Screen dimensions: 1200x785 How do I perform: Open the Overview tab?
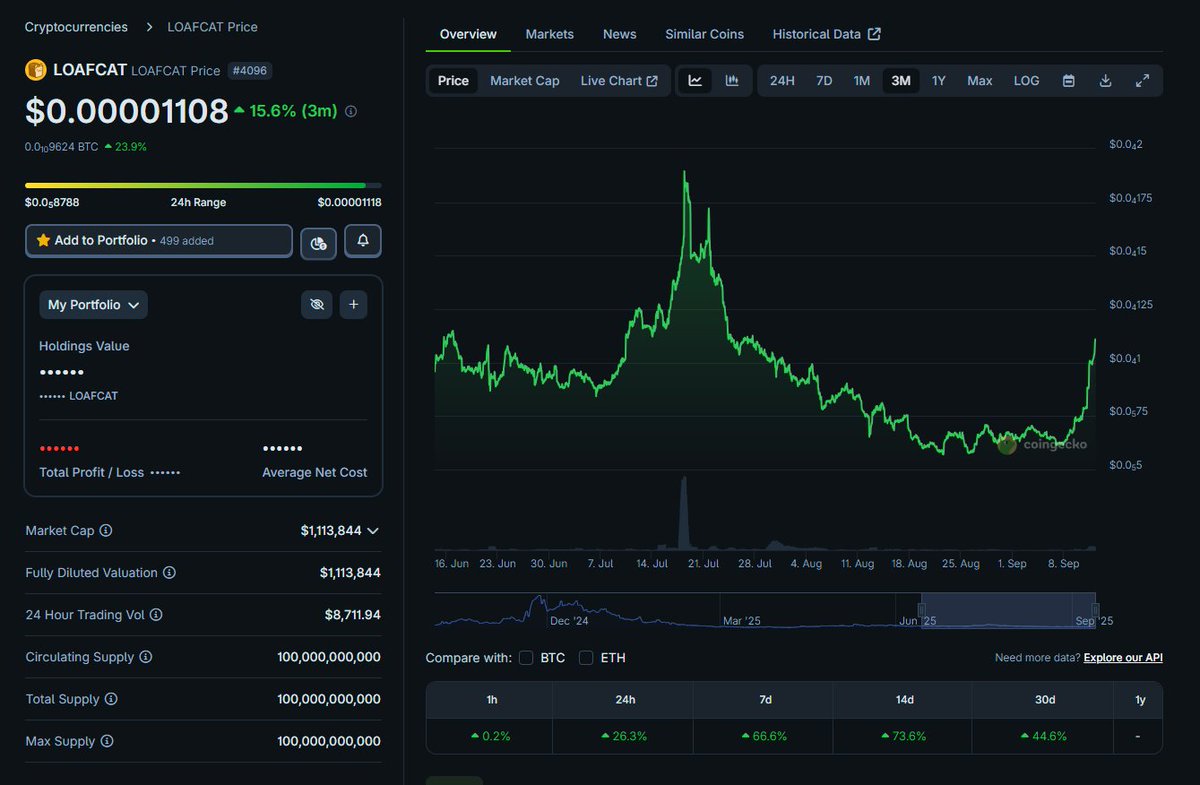(x=468, y=34)
